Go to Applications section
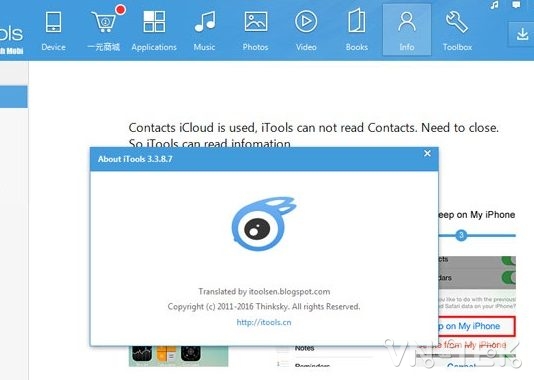 click(x=154, y=31)
